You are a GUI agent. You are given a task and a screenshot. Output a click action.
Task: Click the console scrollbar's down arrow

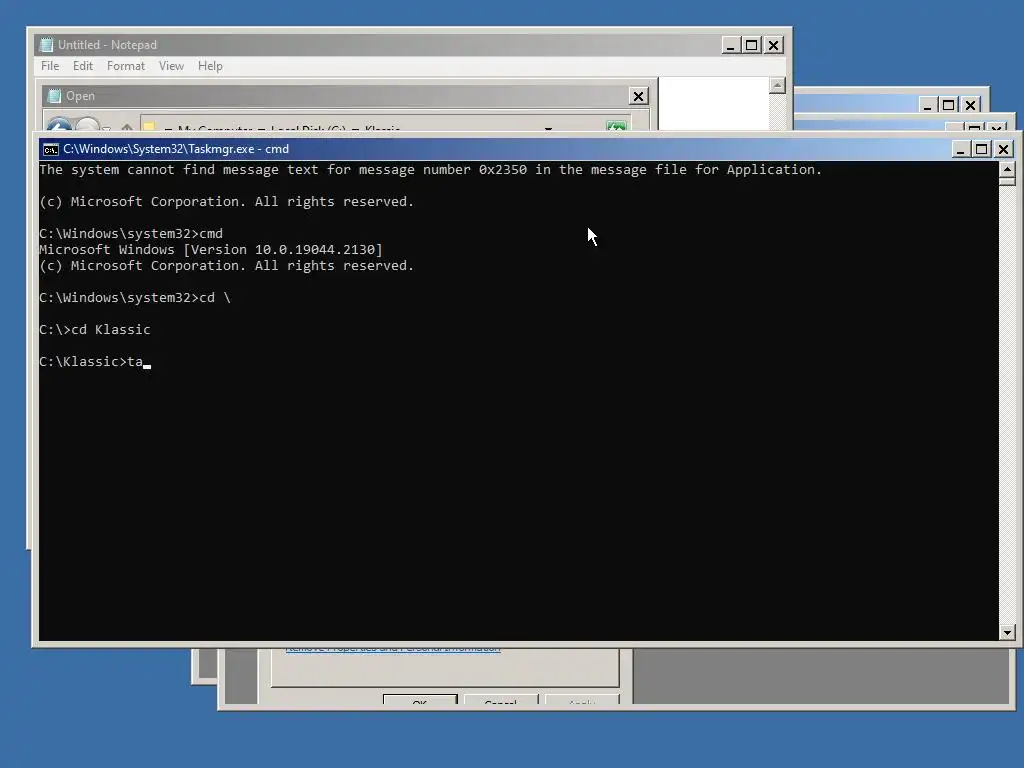coord(1007,632)
